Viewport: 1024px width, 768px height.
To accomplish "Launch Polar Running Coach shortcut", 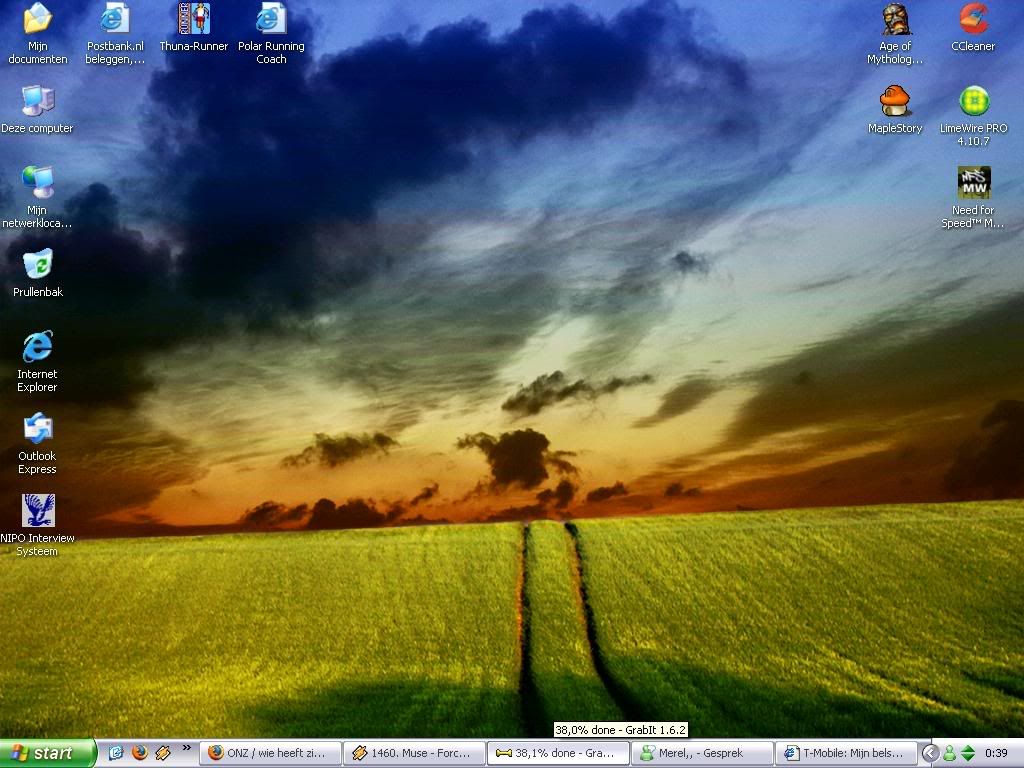I will coord(271,19).
